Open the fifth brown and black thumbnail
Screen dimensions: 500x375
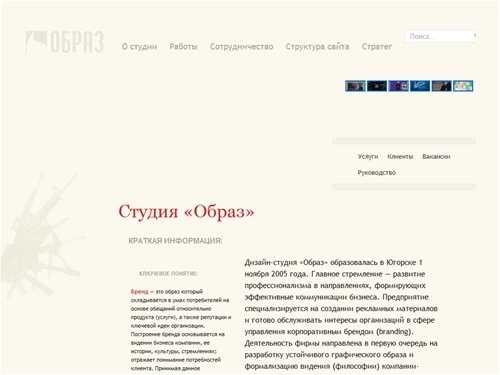click(x=441, y=86)
